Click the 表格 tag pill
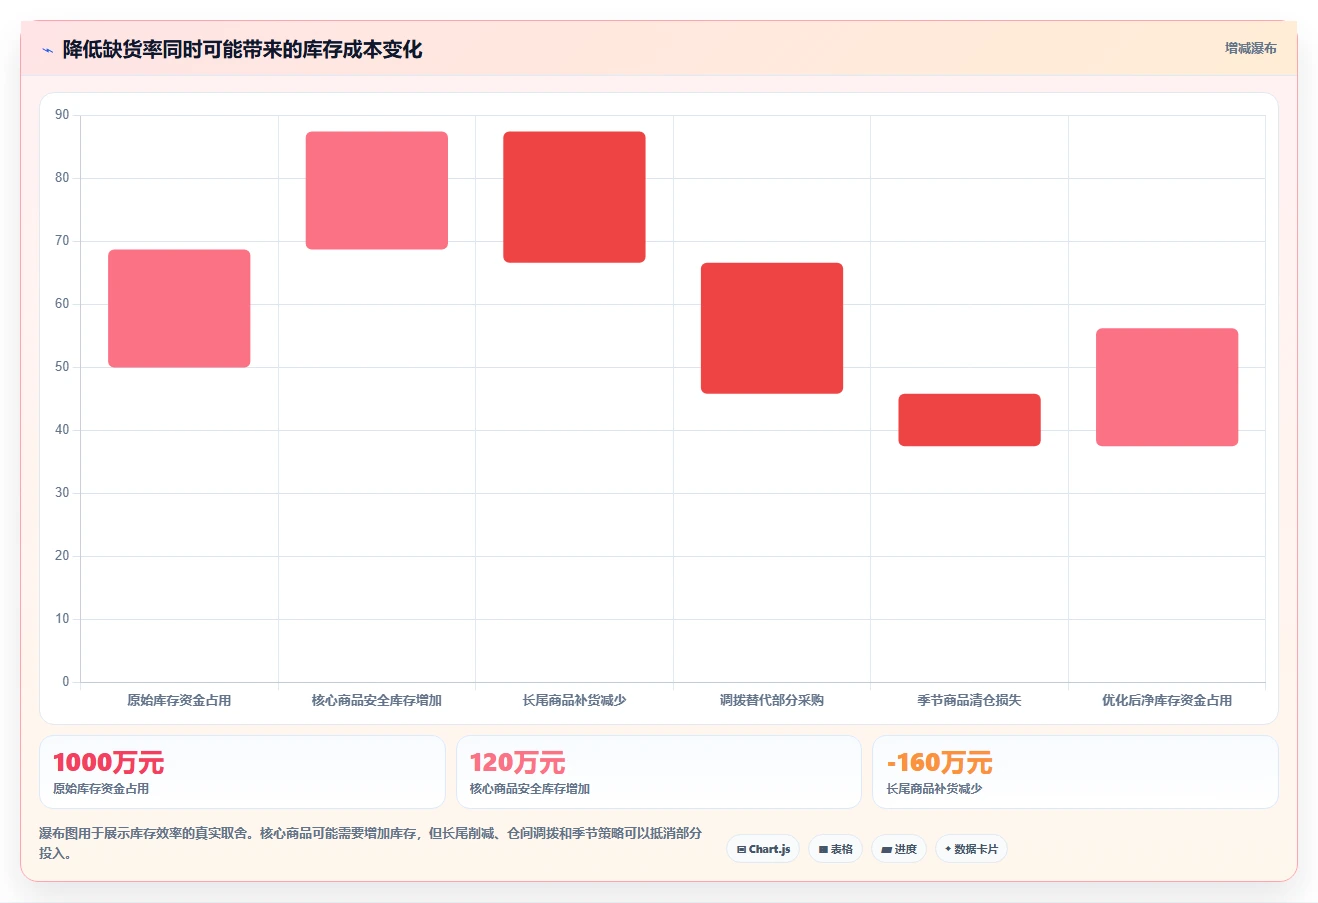The image size is (1318, 903). (x=836, y=849)
